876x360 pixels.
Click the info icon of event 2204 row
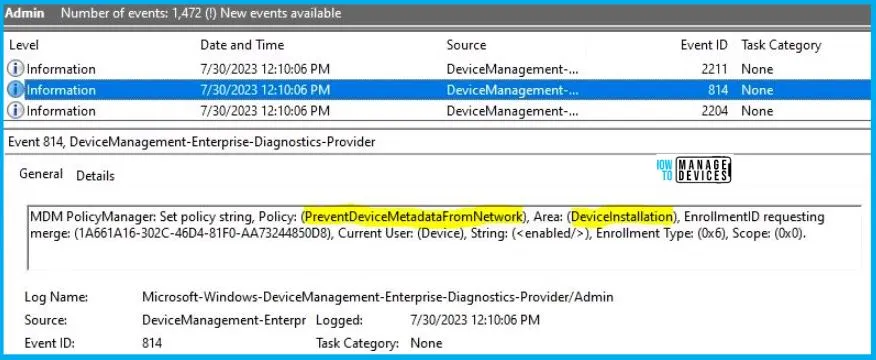[x=16, y=111]
